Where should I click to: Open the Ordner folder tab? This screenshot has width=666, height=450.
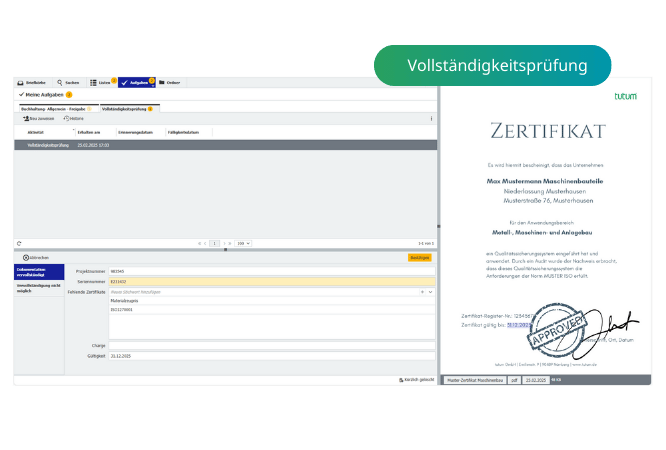click(x=169, y=82)
